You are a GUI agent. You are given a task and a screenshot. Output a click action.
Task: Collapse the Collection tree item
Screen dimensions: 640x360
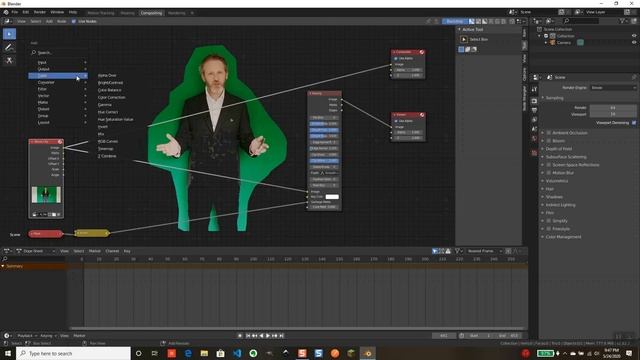(x=540, y=36)
